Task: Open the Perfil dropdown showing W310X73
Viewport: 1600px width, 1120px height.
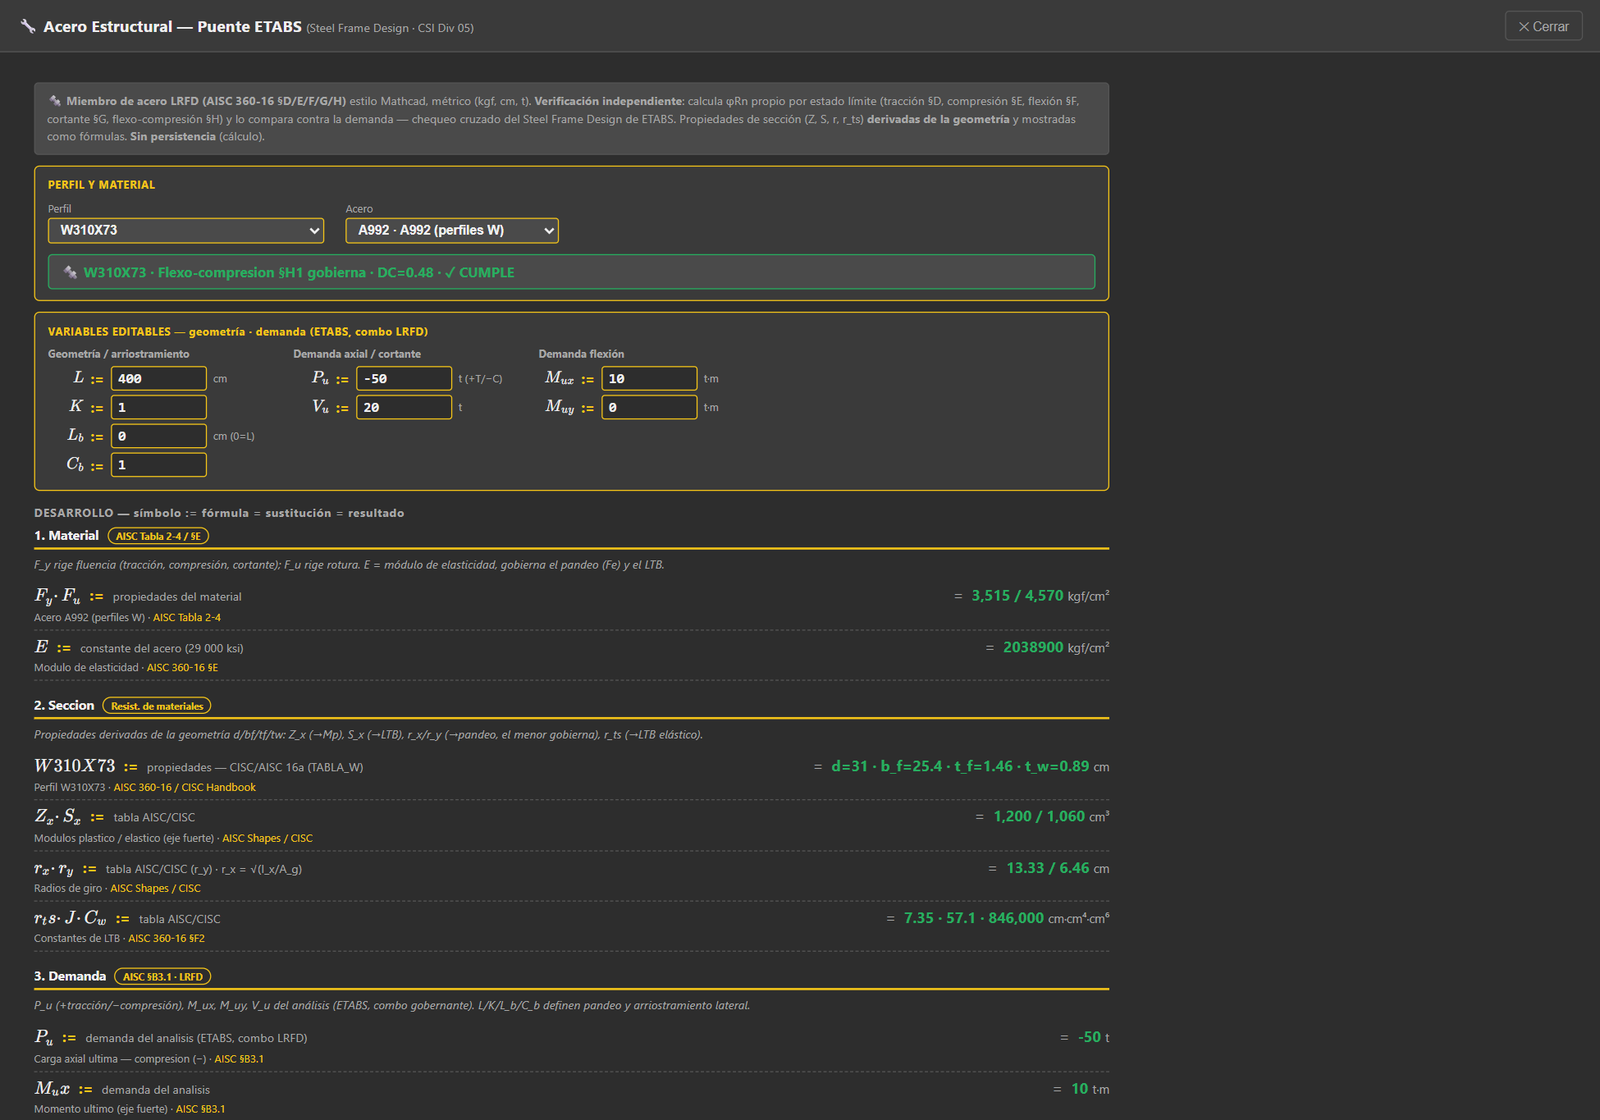Action: click(186, 230)
